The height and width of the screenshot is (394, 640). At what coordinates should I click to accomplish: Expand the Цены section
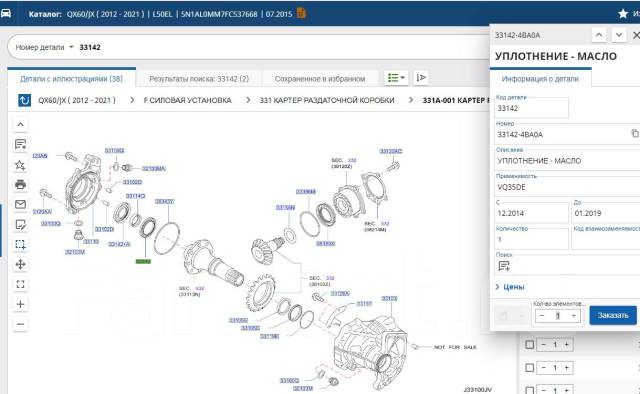(x=510, y=287)
